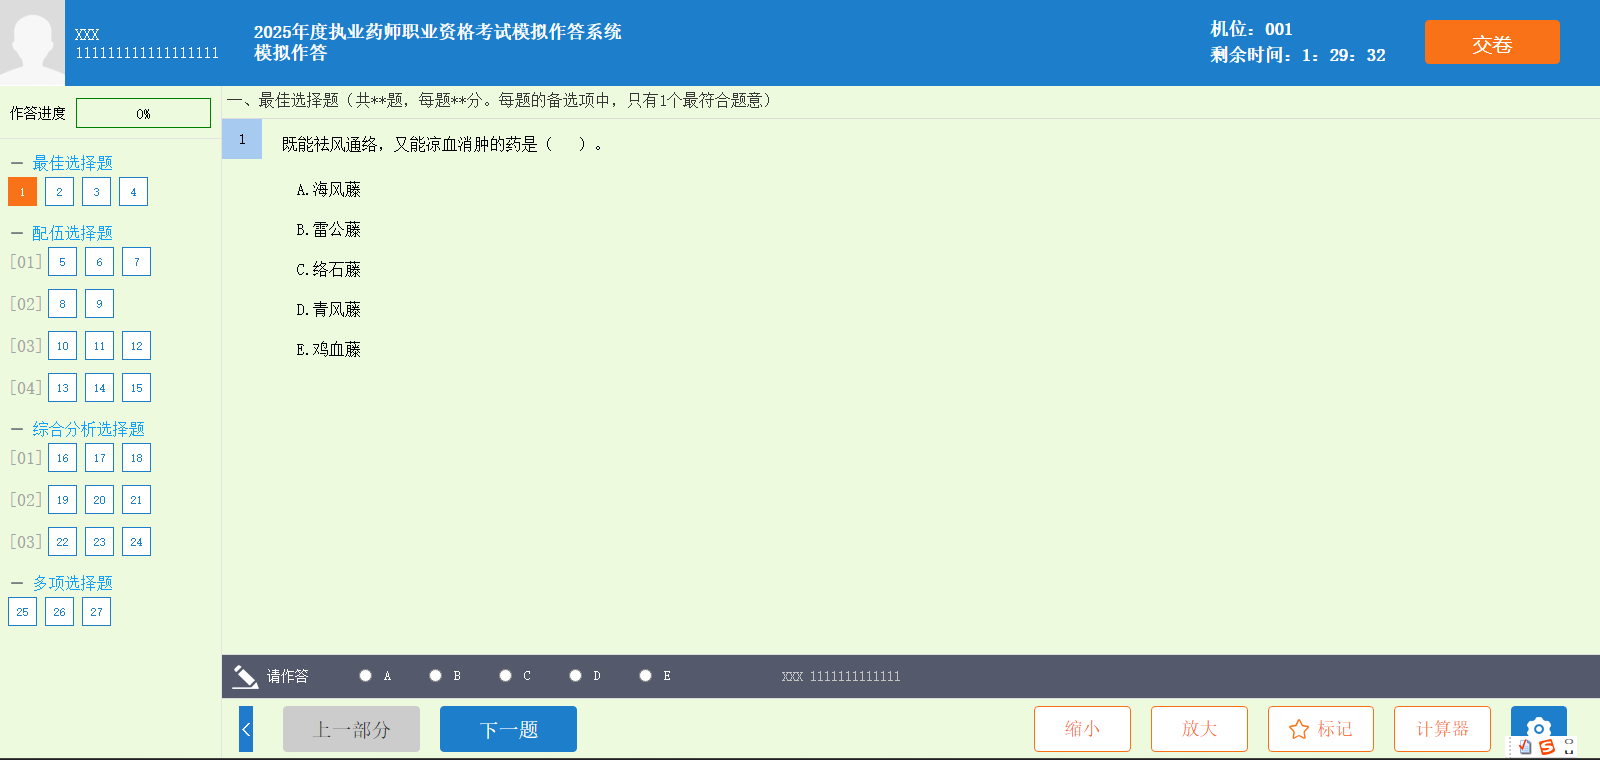Jump to question number 4

(133, 192)
